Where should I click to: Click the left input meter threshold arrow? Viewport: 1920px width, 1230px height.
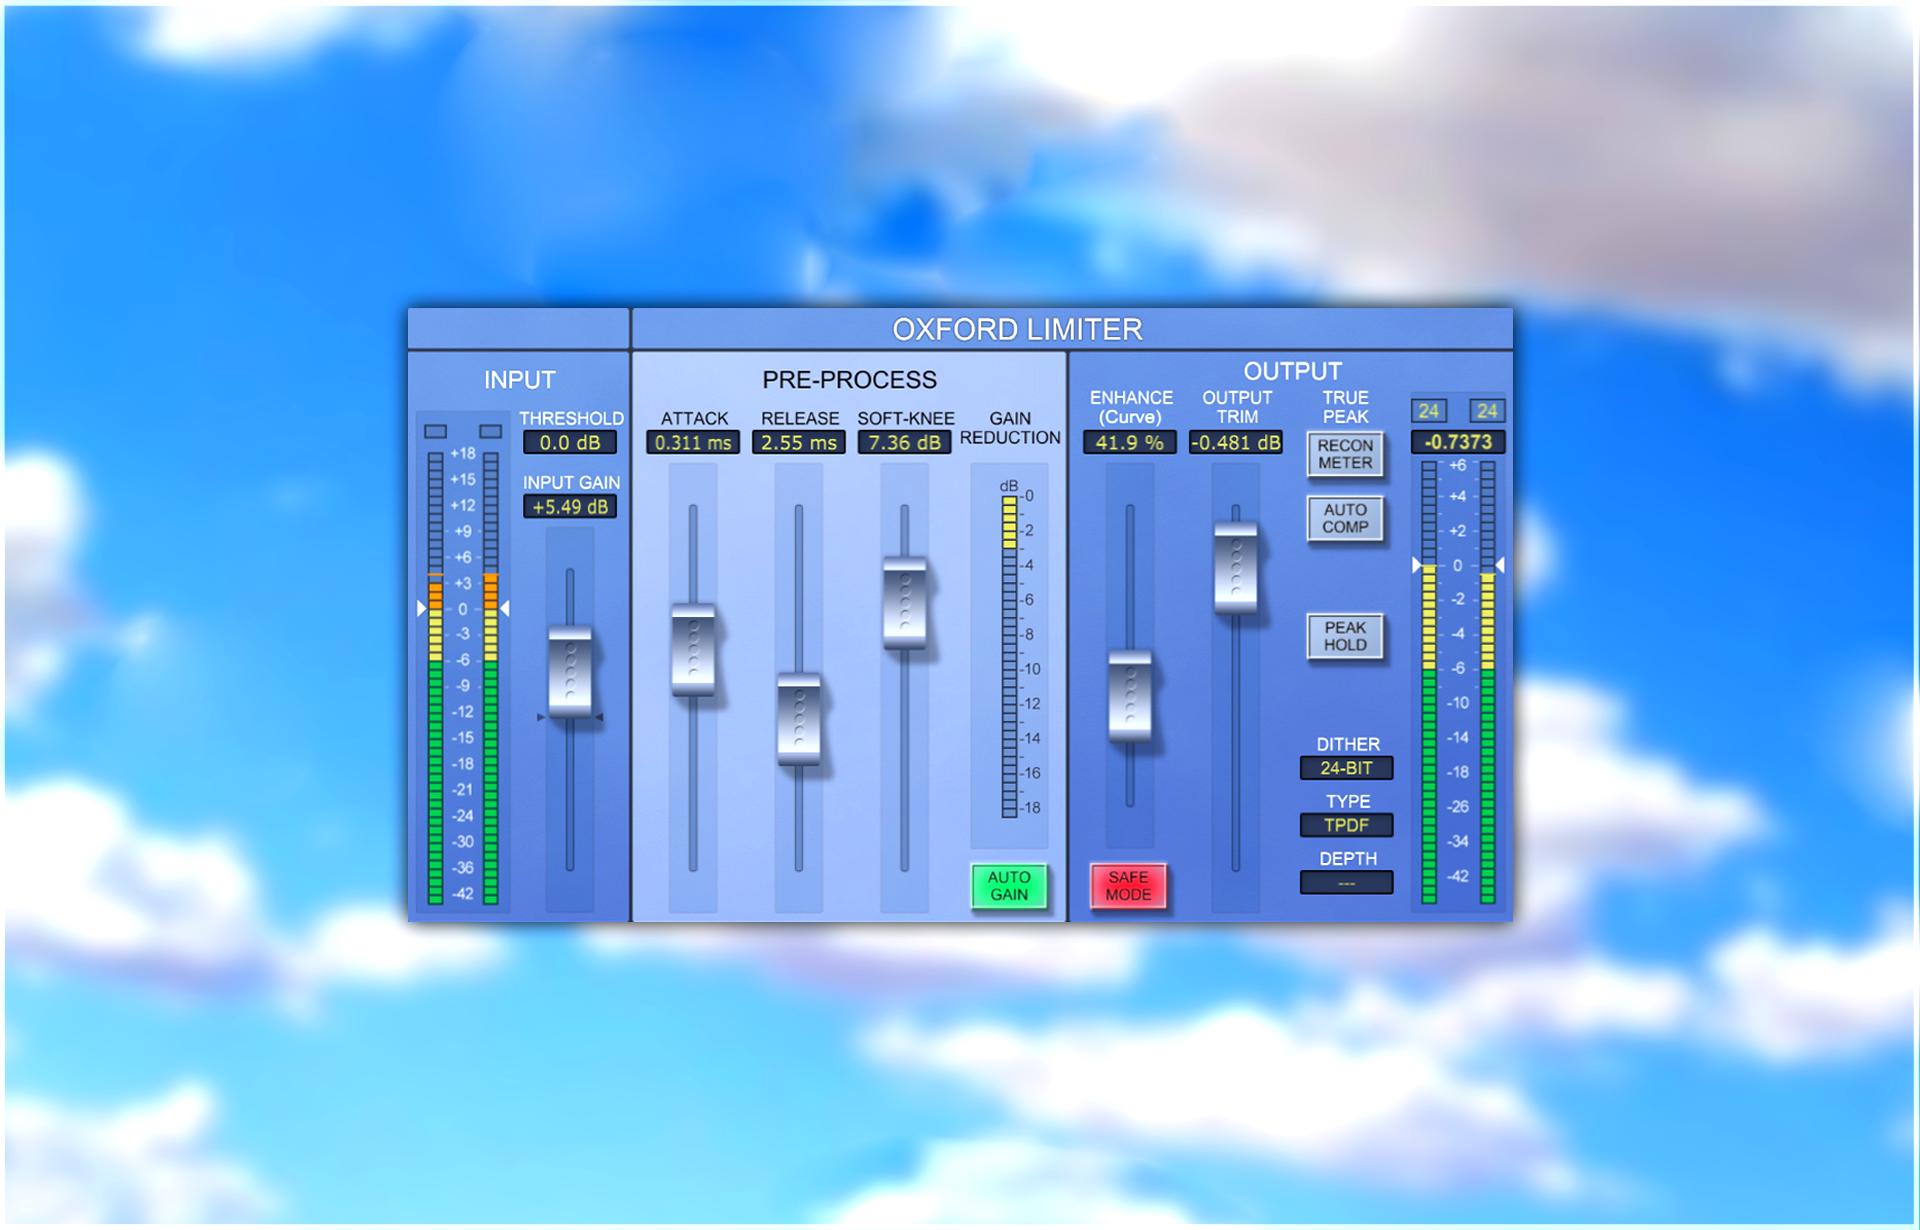[x=421, y=608]
